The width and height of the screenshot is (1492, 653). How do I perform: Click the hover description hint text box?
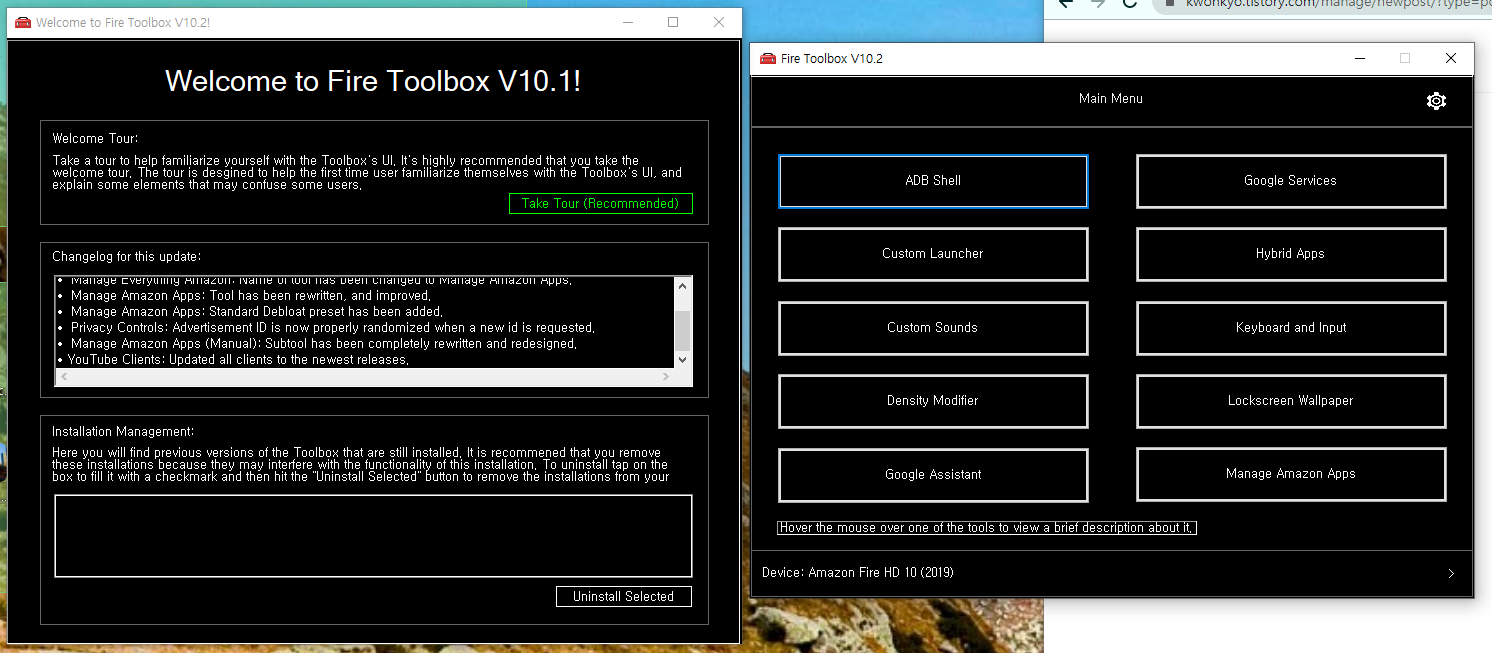pyautogui.click(x=987, y=528)
